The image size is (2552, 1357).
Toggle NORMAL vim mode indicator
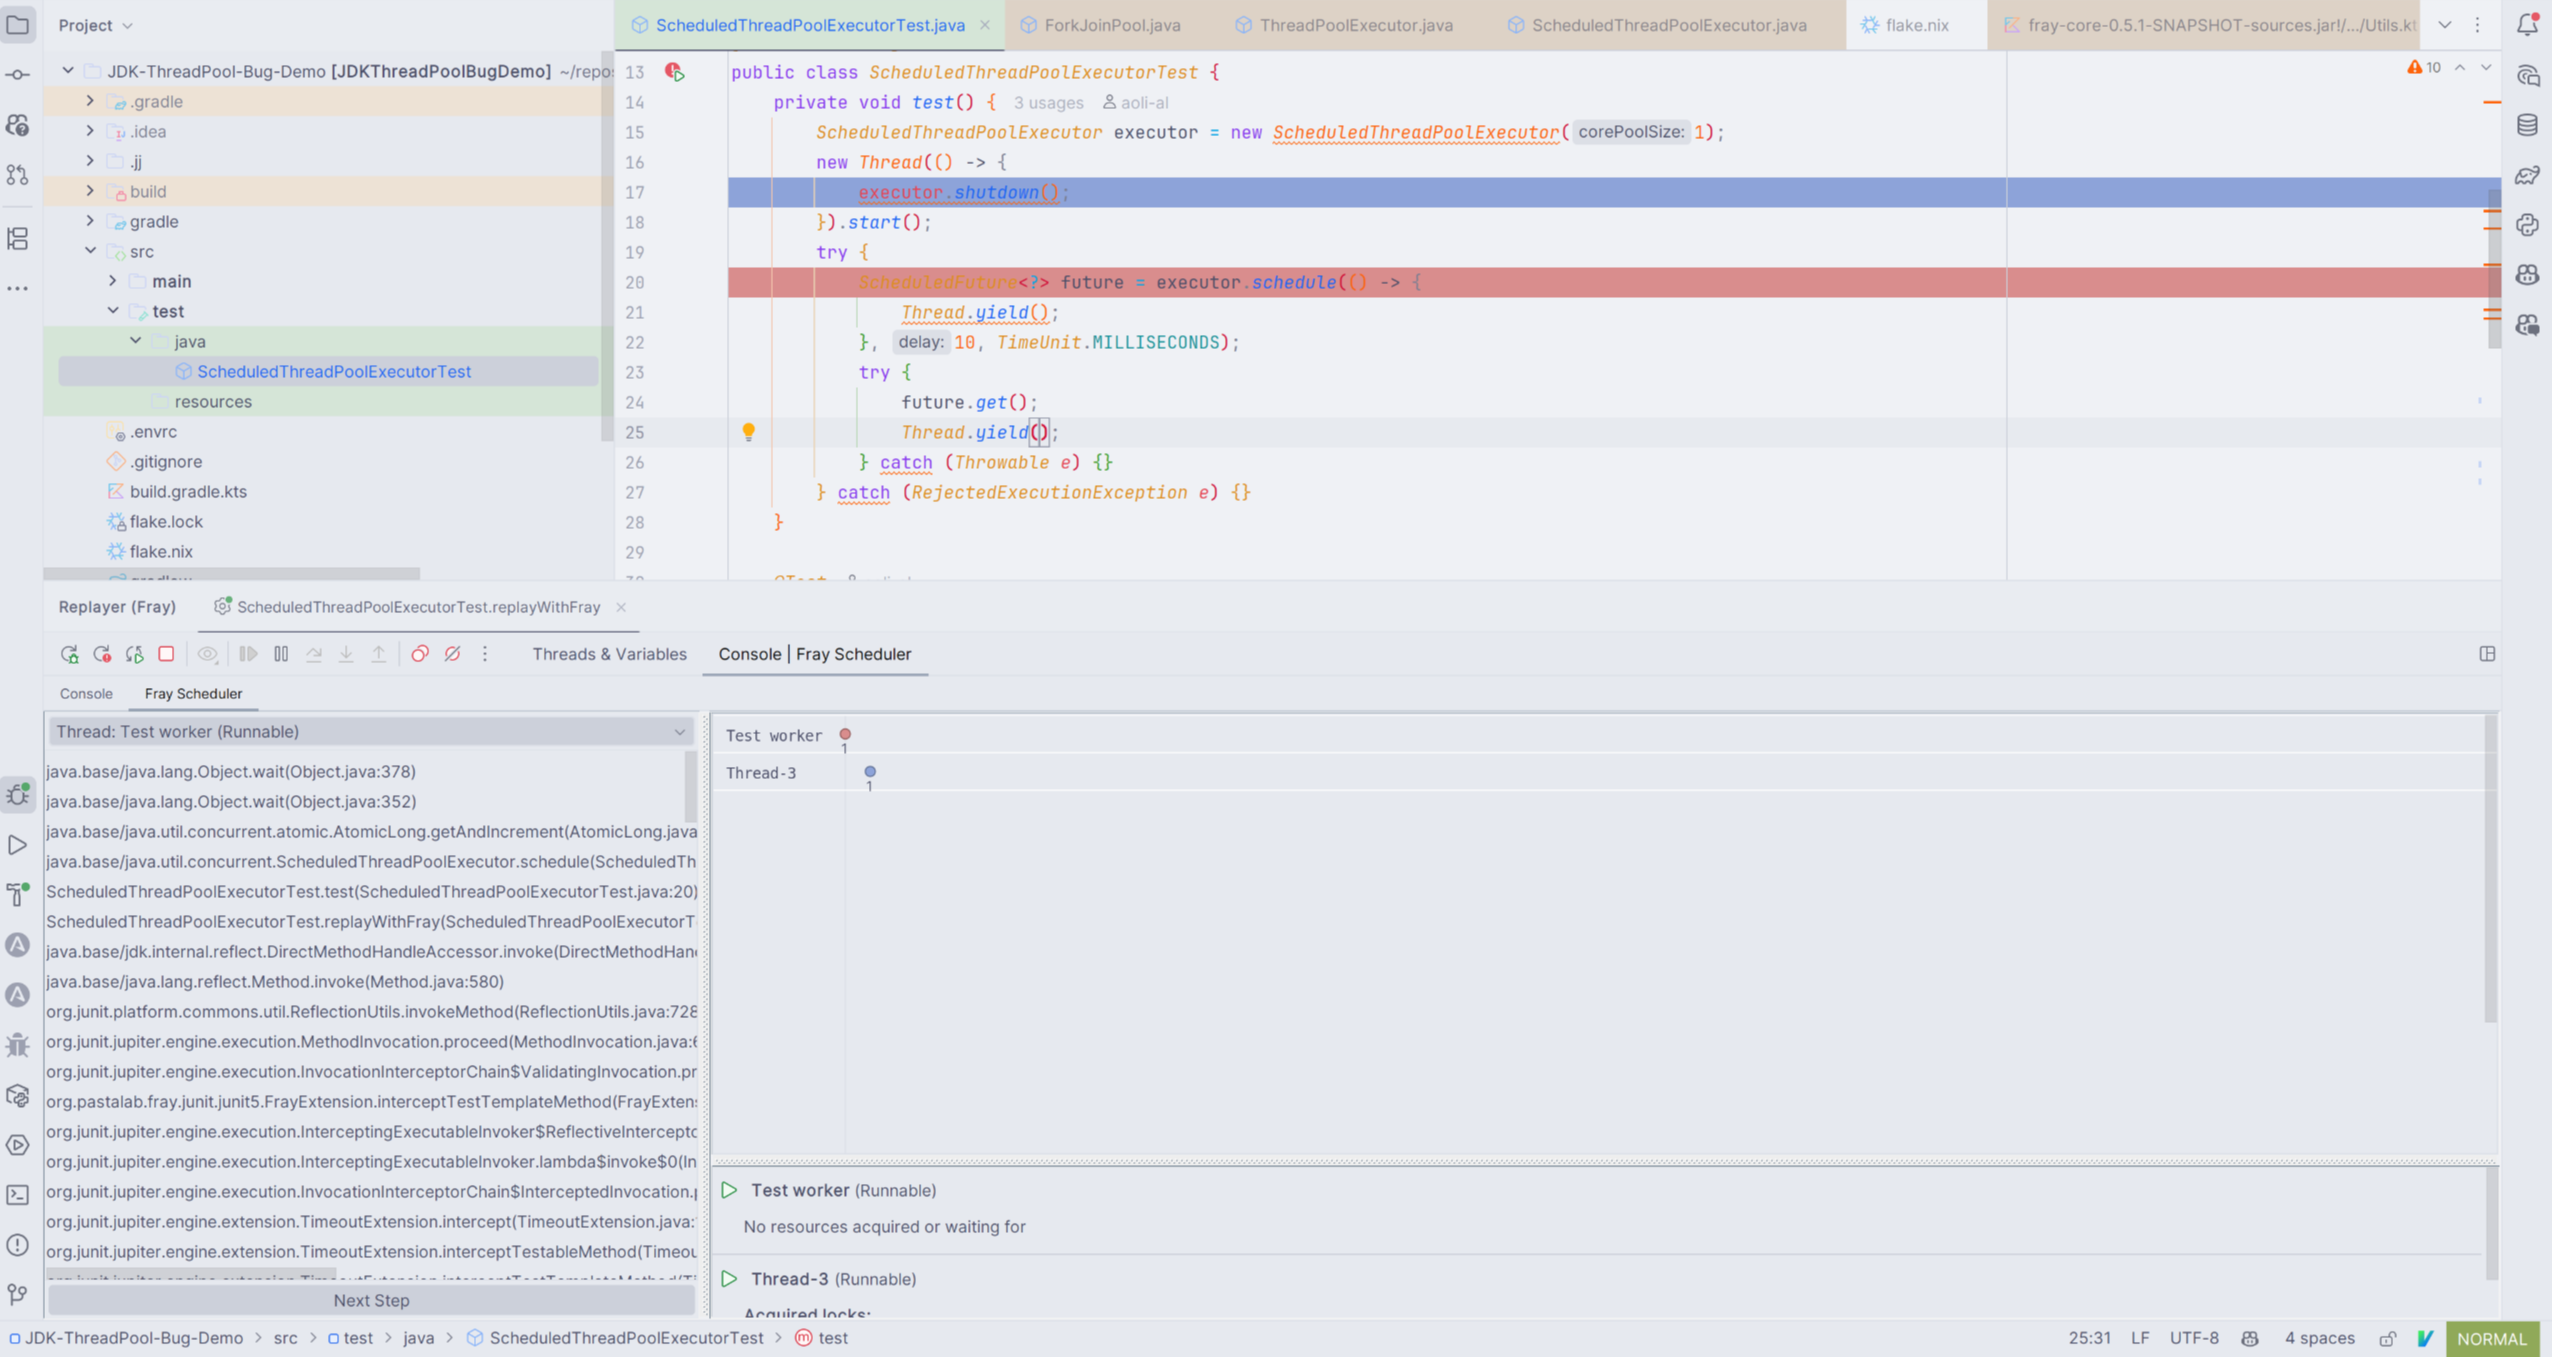pyautogui.click(x=2492, y=1338)
